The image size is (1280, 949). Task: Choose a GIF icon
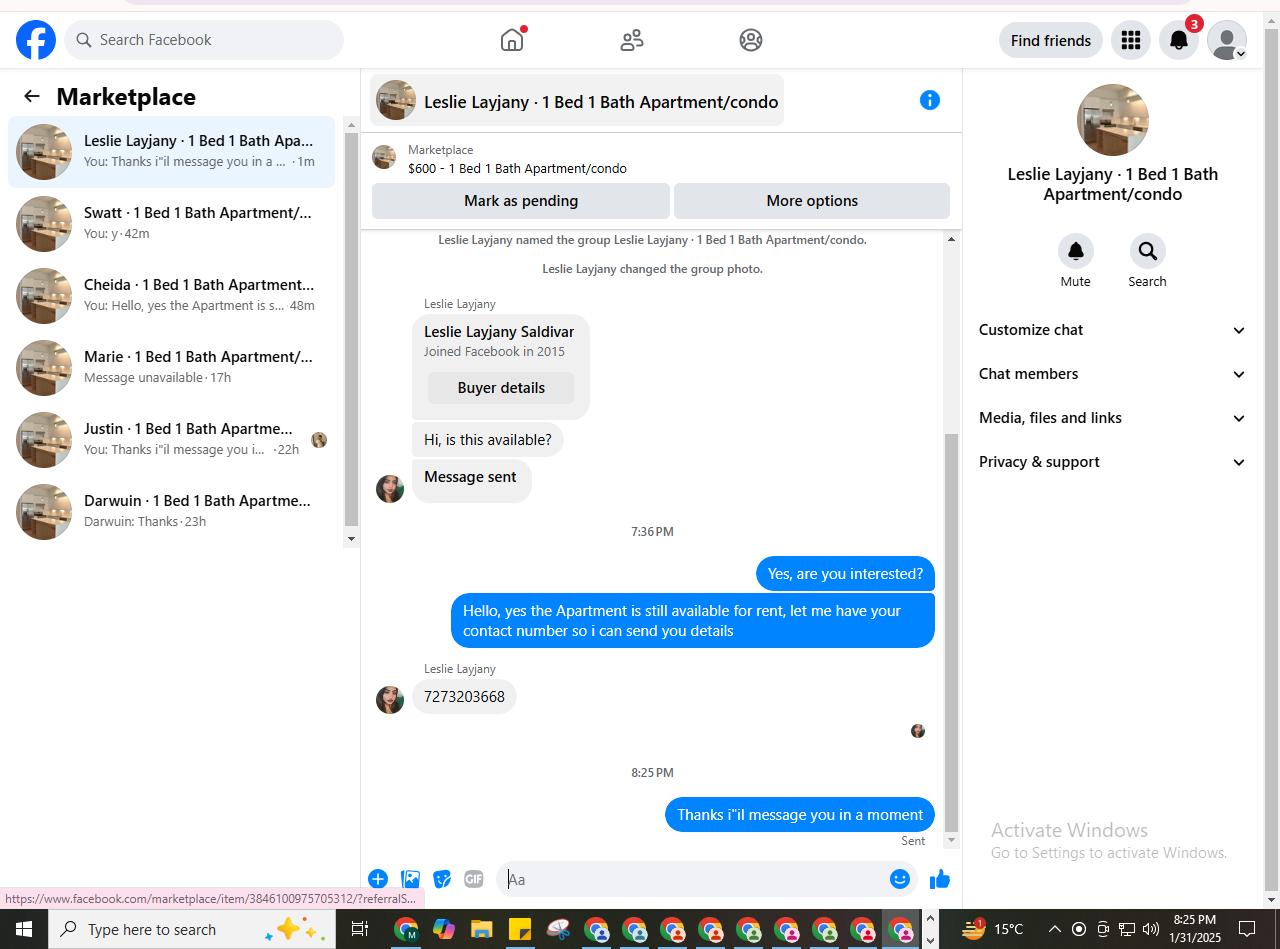coord(474,879)
